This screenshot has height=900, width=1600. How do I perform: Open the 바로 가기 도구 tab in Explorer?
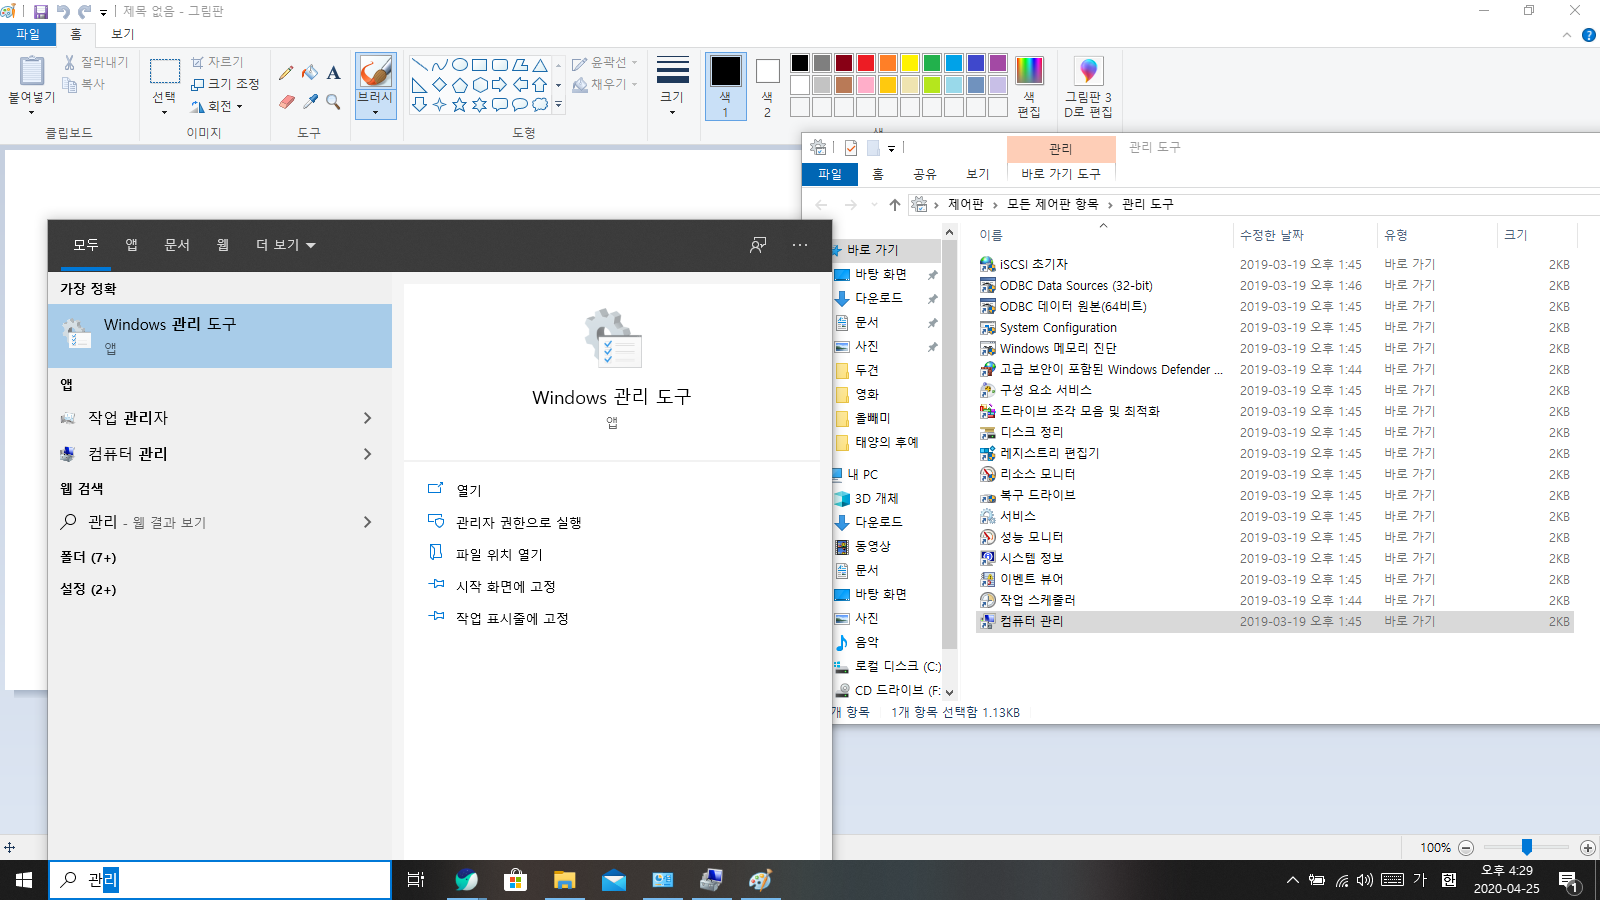(1061, 174)
